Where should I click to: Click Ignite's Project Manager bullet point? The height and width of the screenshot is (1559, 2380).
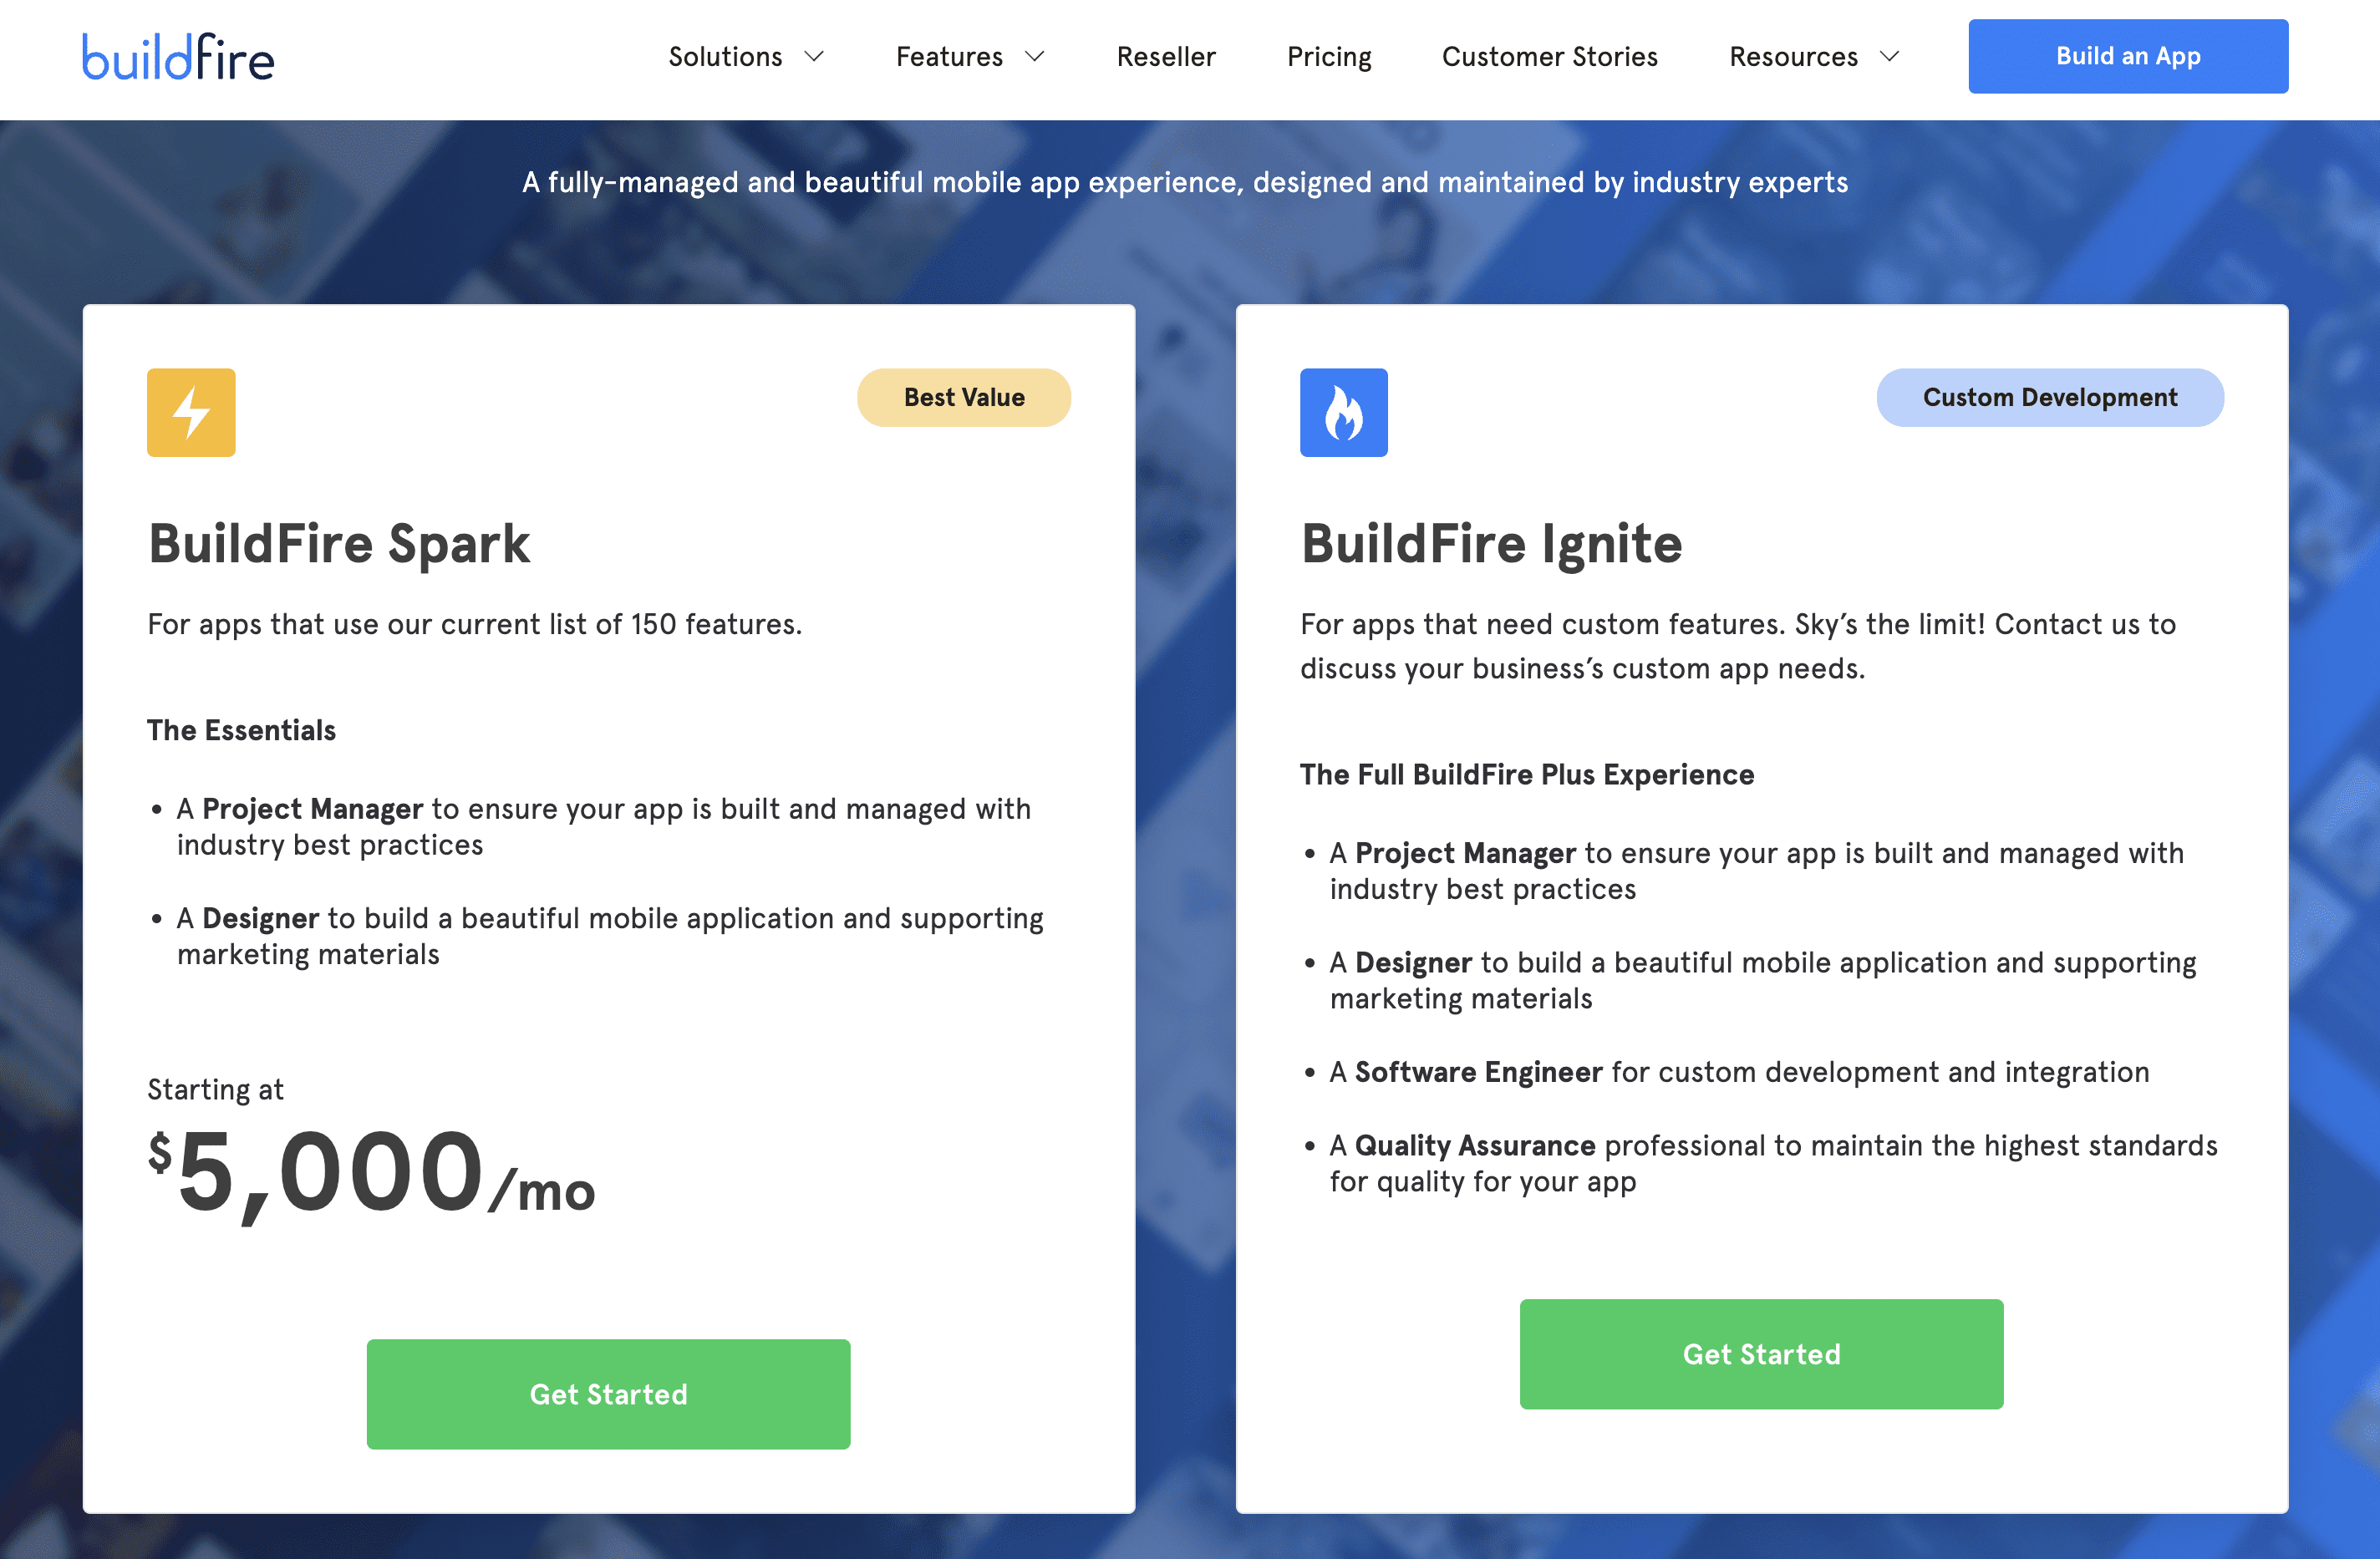(1756, 870)
